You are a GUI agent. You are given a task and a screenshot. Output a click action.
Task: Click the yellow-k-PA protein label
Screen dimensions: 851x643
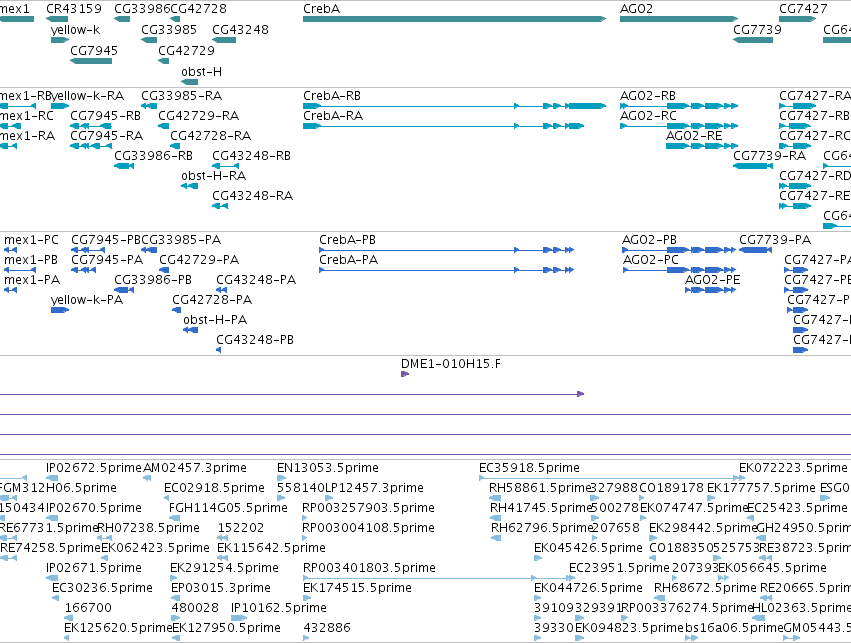(x=87, y=300)
